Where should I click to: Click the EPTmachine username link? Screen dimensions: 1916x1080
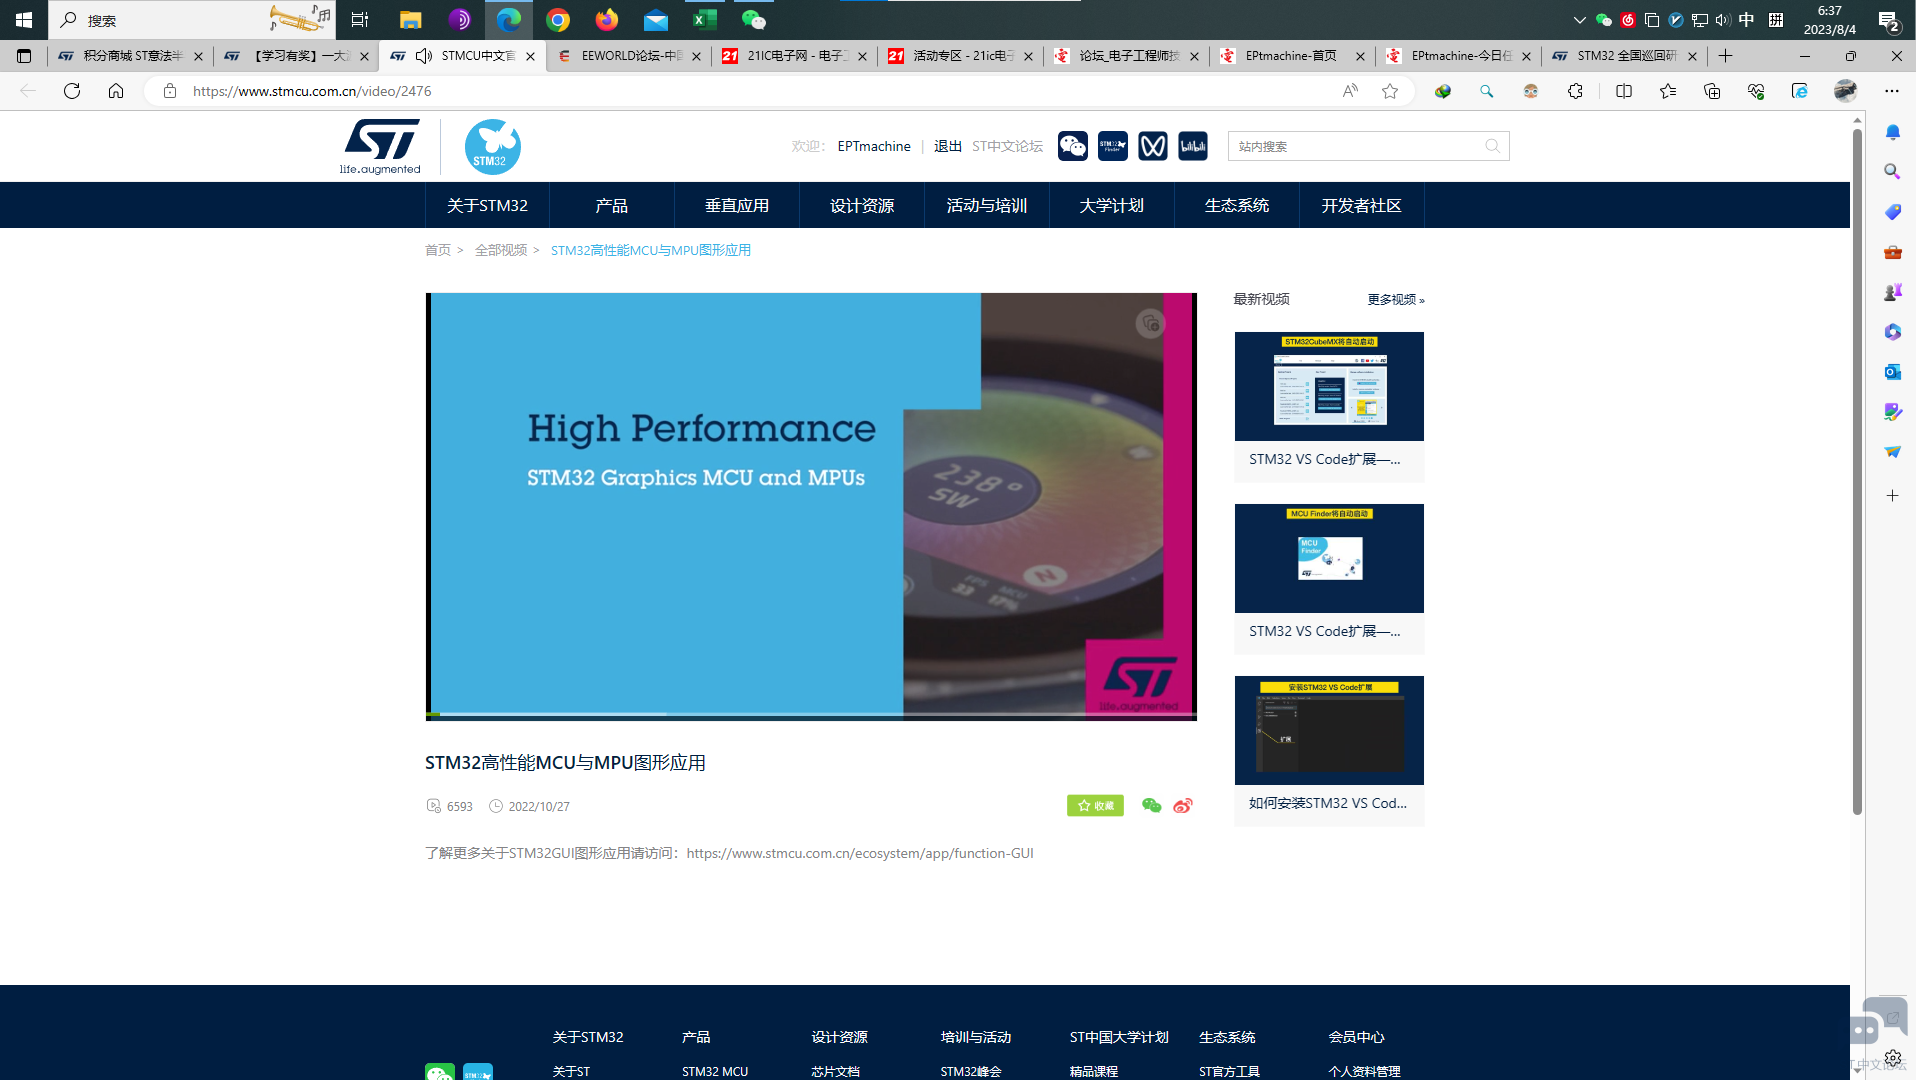click(x=874, y=146)
